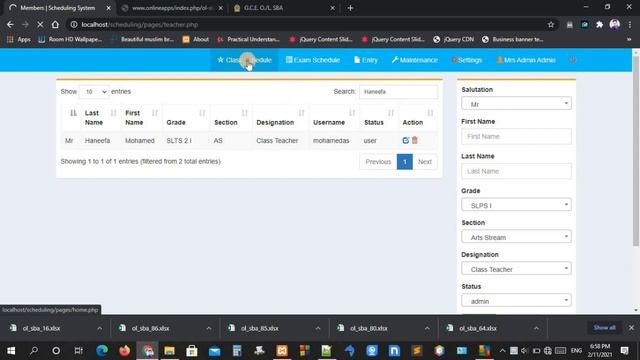This screenshot has width=640, height=360.
Task: Sort table by Status column
Action: click(x=379, y=118)
